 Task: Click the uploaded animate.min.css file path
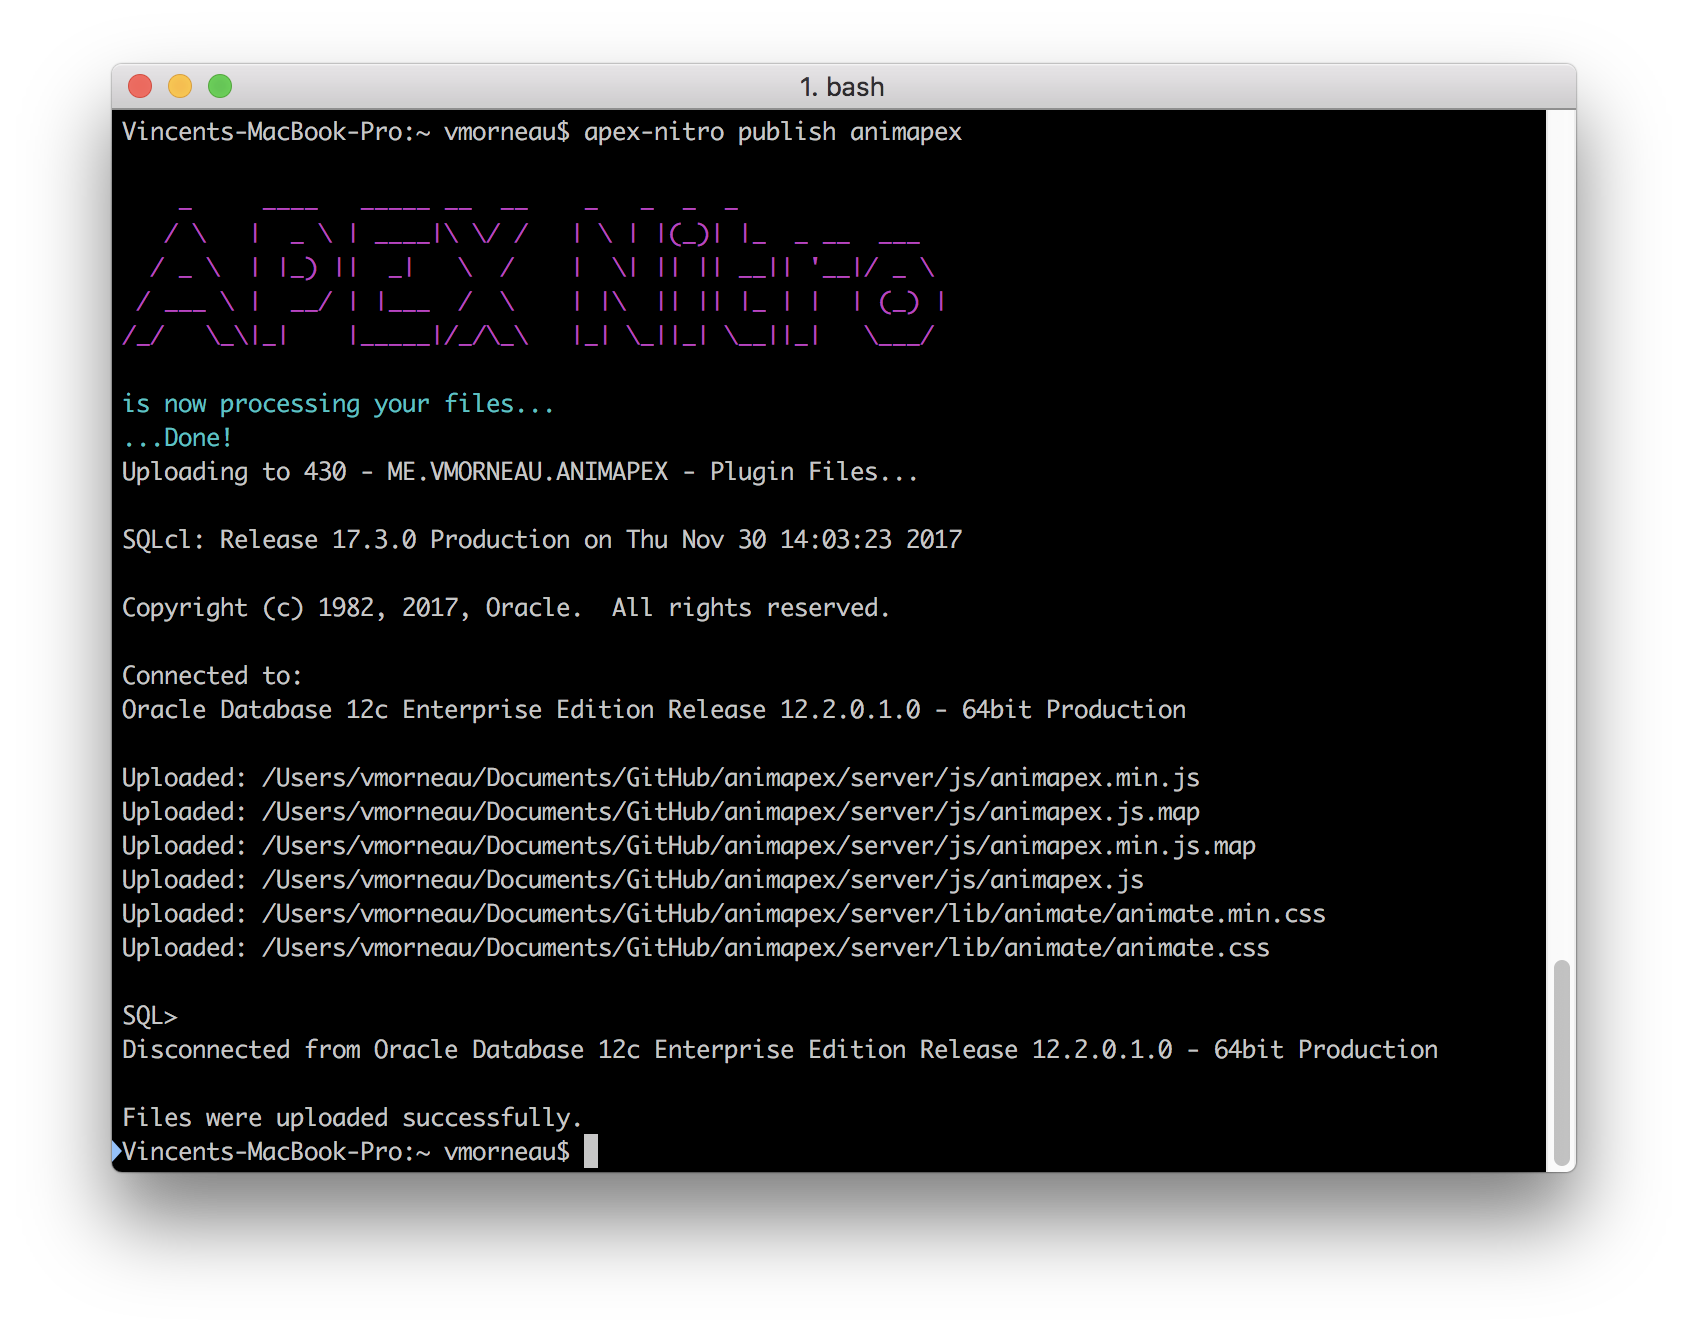click(x=793, y=914)
